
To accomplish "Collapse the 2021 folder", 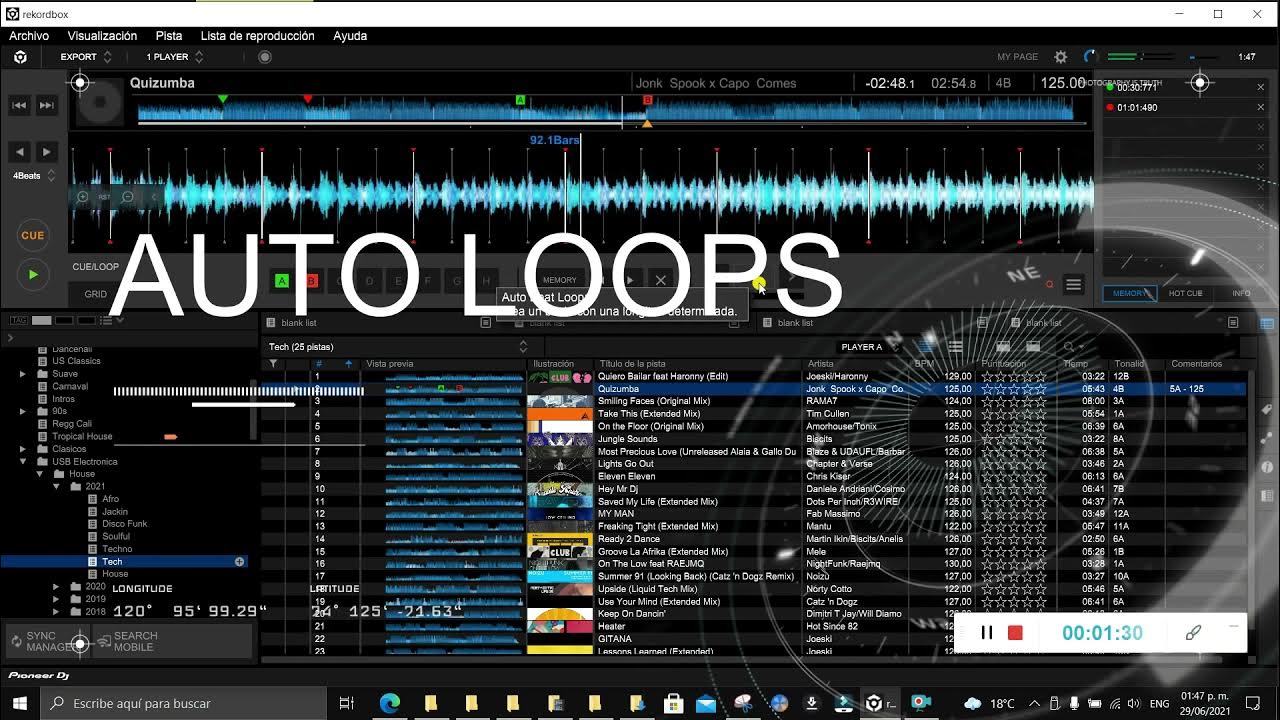I will (56, 487).
